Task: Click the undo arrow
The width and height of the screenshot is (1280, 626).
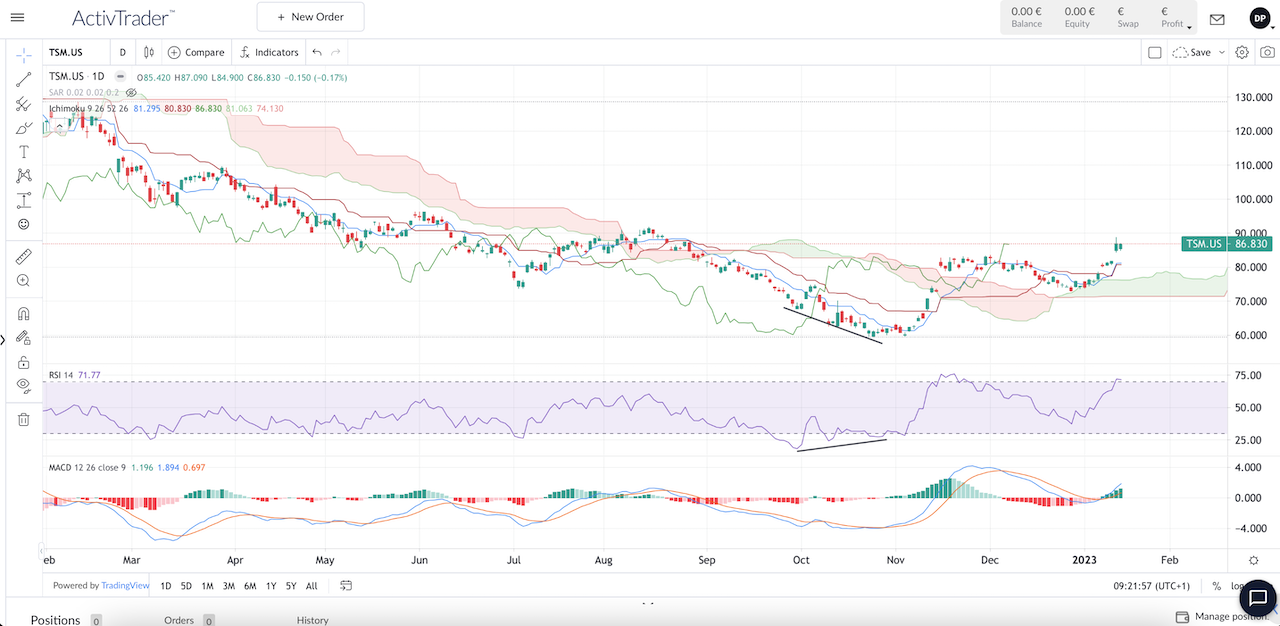Action: tap(317, 52)
